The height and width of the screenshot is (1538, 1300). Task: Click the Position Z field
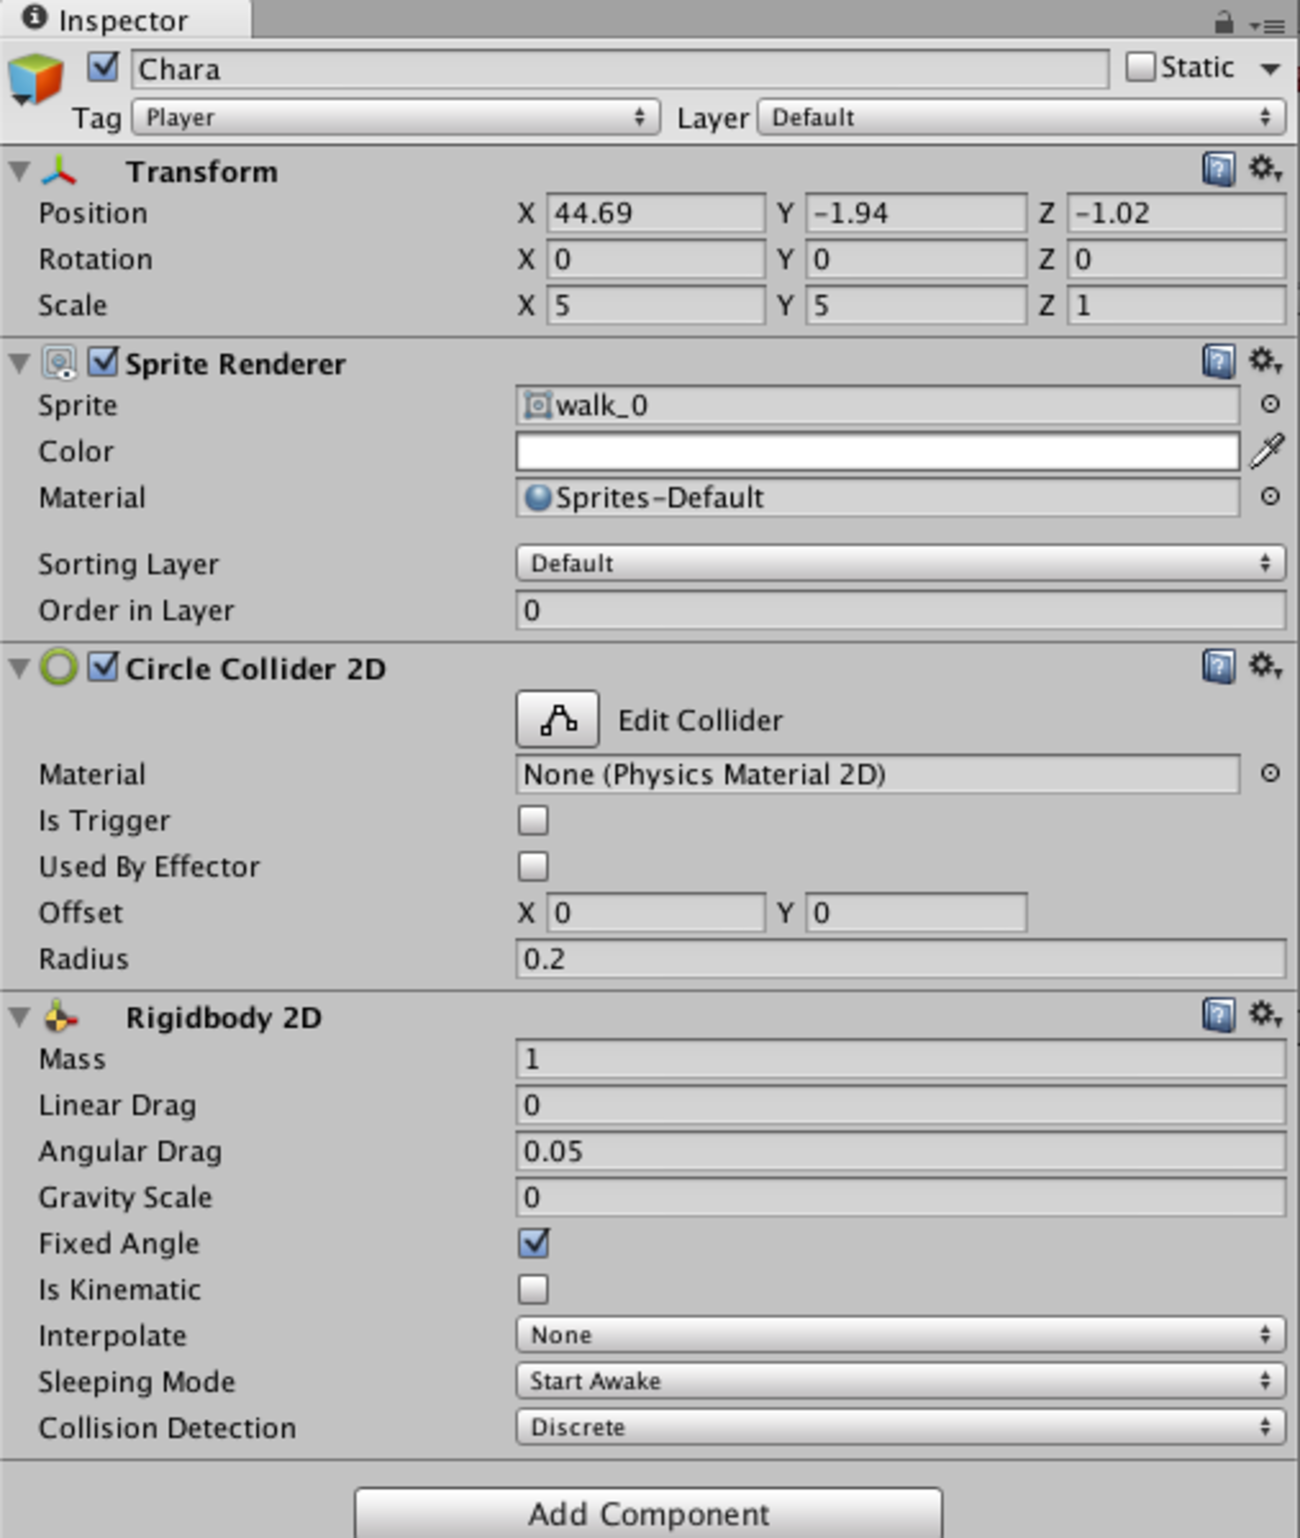pos(1176,213)
